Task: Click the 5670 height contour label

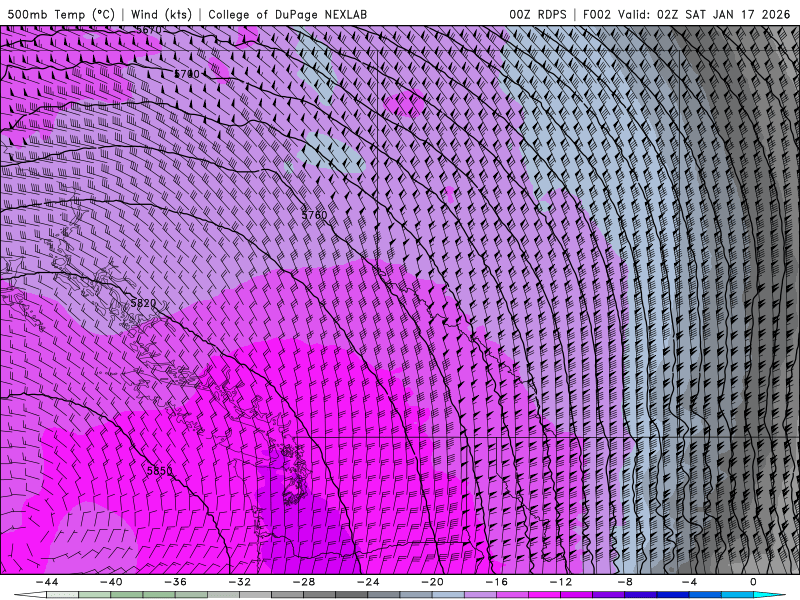Action: (x=148, y=30)
